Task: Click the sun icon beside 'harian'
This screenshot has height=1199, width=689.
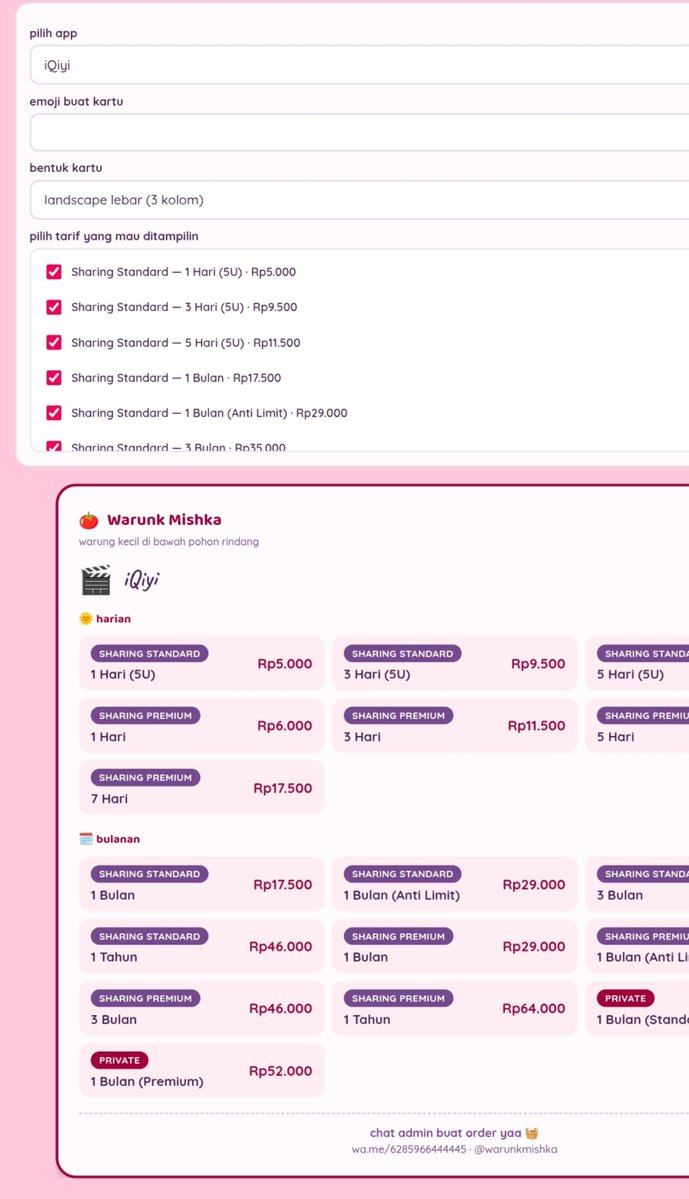Action: [86, 619]
